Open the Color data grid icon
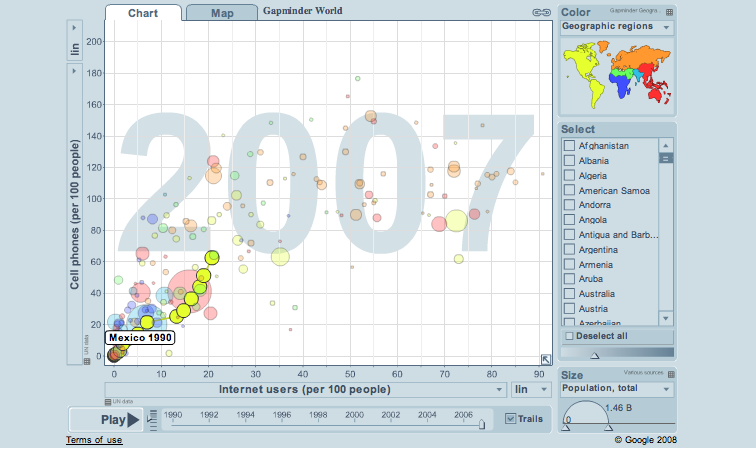Image resolution: width=756 pixels, height=452 pixels. 669,12
